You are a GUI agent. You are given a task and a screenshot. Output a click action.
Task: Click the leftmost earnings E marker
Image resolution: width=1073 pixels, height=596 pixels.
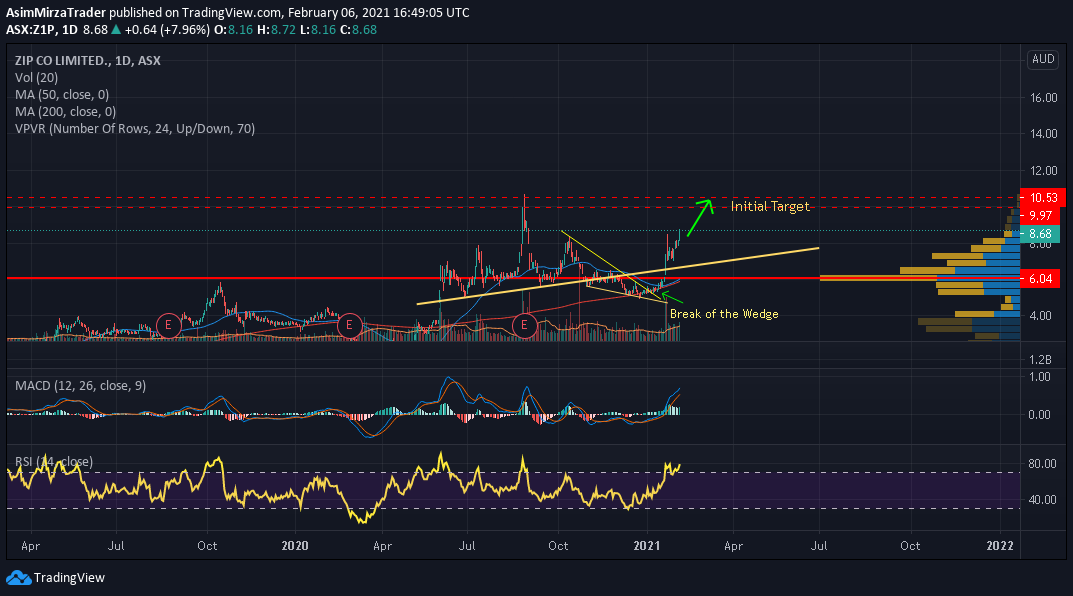[x=168, y=325]
